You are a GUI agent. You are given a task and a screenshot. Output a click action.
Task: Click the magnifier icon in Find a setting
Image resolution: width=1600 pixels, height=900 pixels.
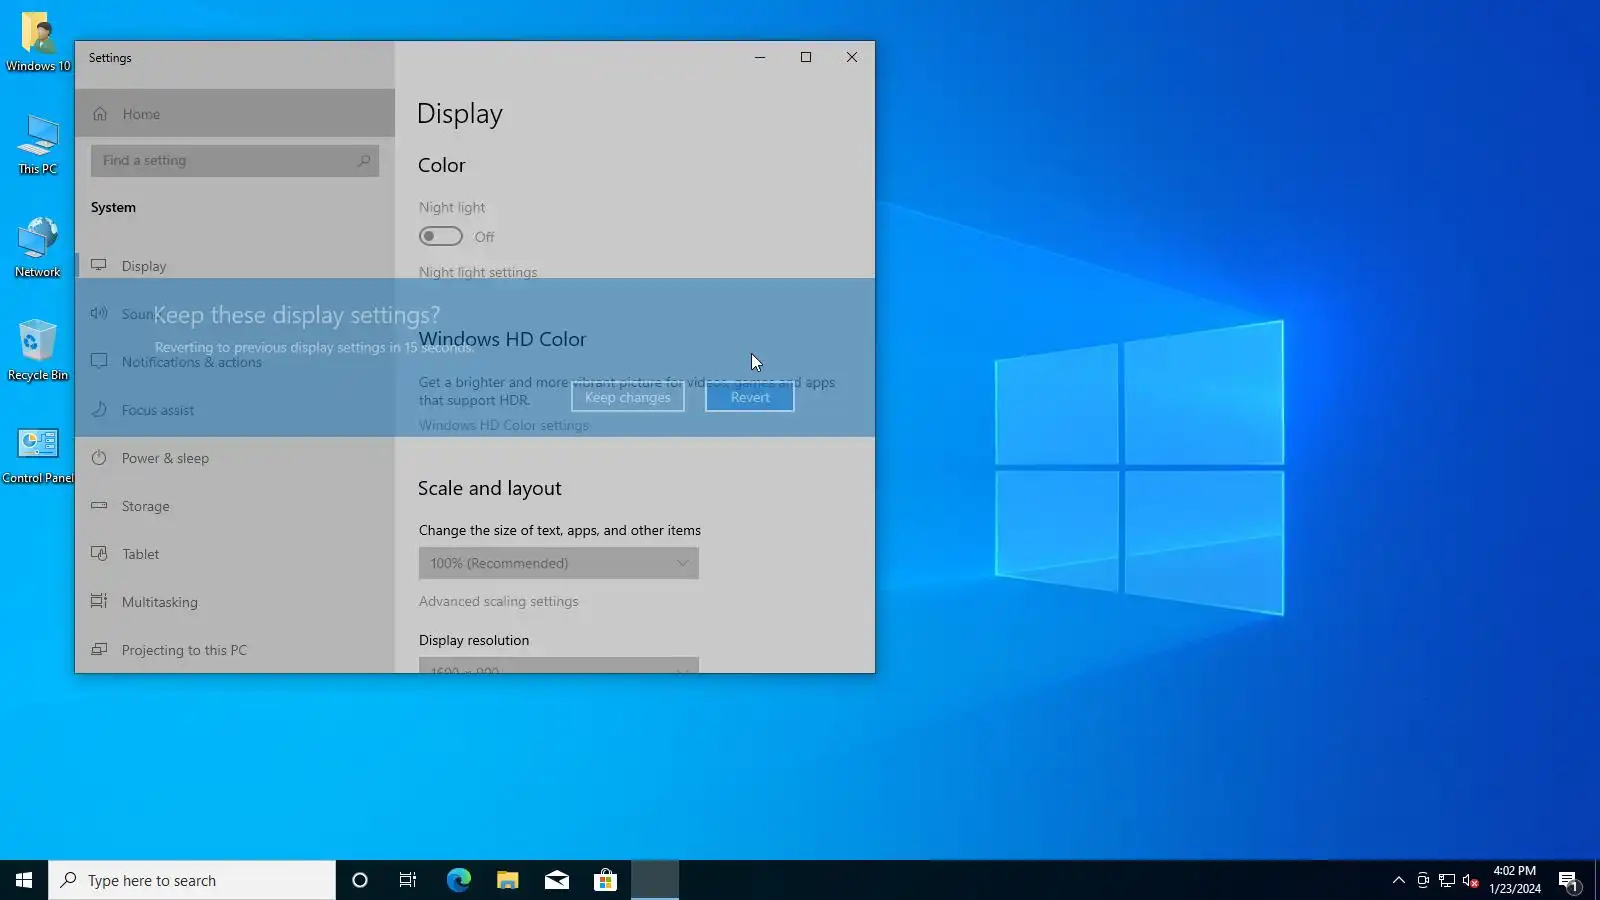[x=364, y=160]
